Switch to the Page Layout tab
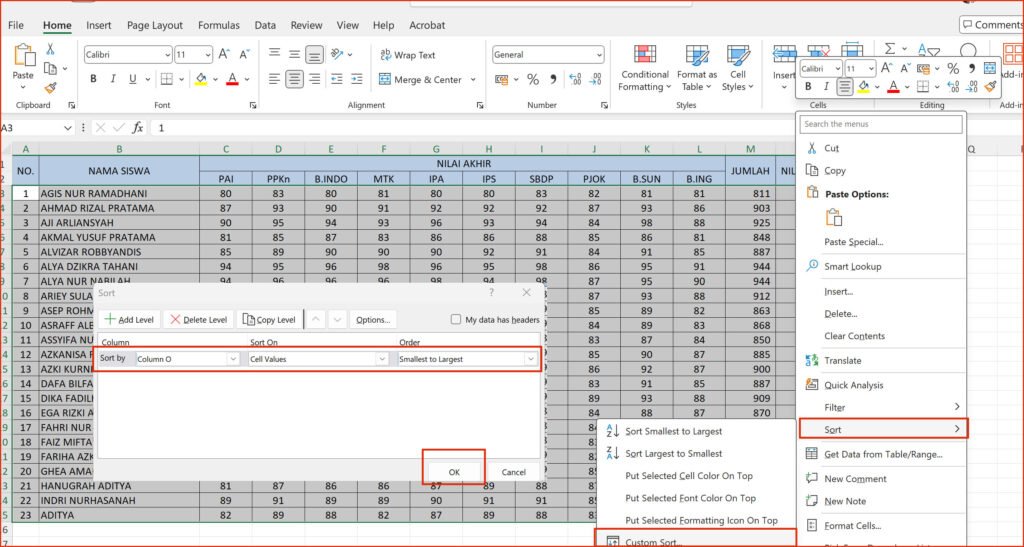Screen dimensions: 1024x547 click(x=154, y=25)
